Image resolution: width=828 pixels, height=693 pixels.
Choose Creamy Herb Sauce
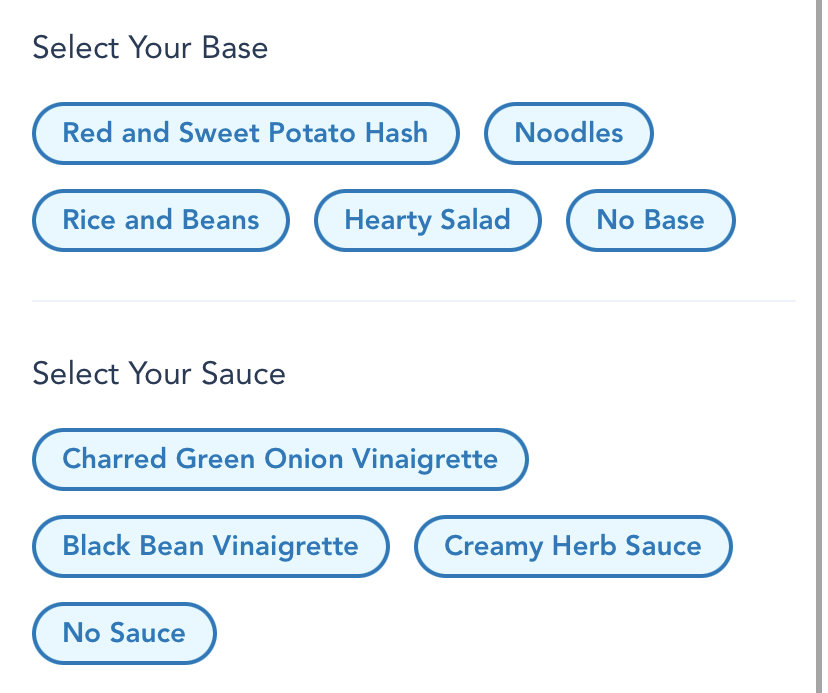pyautogui.click(x=573, y=546)
